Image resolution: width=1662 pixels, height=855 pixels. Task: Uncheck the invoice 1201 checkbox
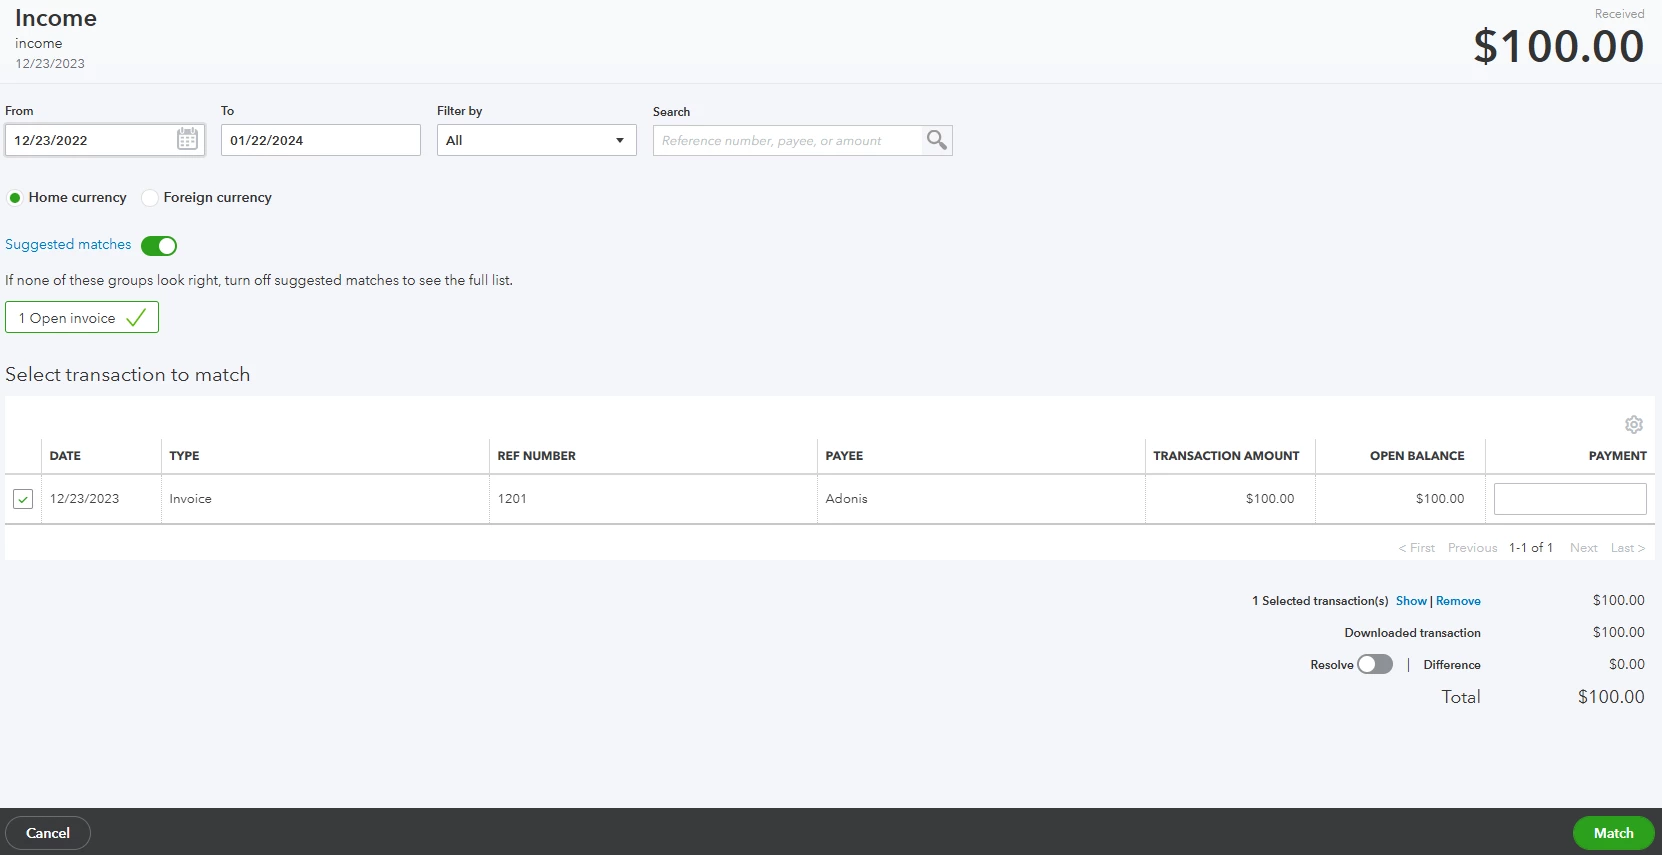(23, 499)
